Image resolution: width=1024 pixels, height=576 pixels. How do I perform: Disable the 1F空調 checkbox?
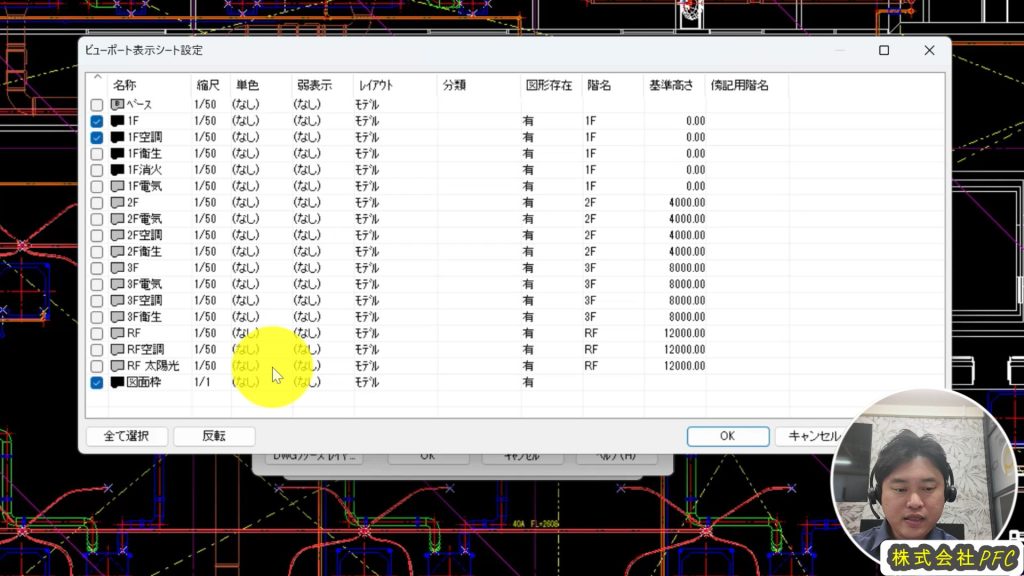click(x=97, y=137)
